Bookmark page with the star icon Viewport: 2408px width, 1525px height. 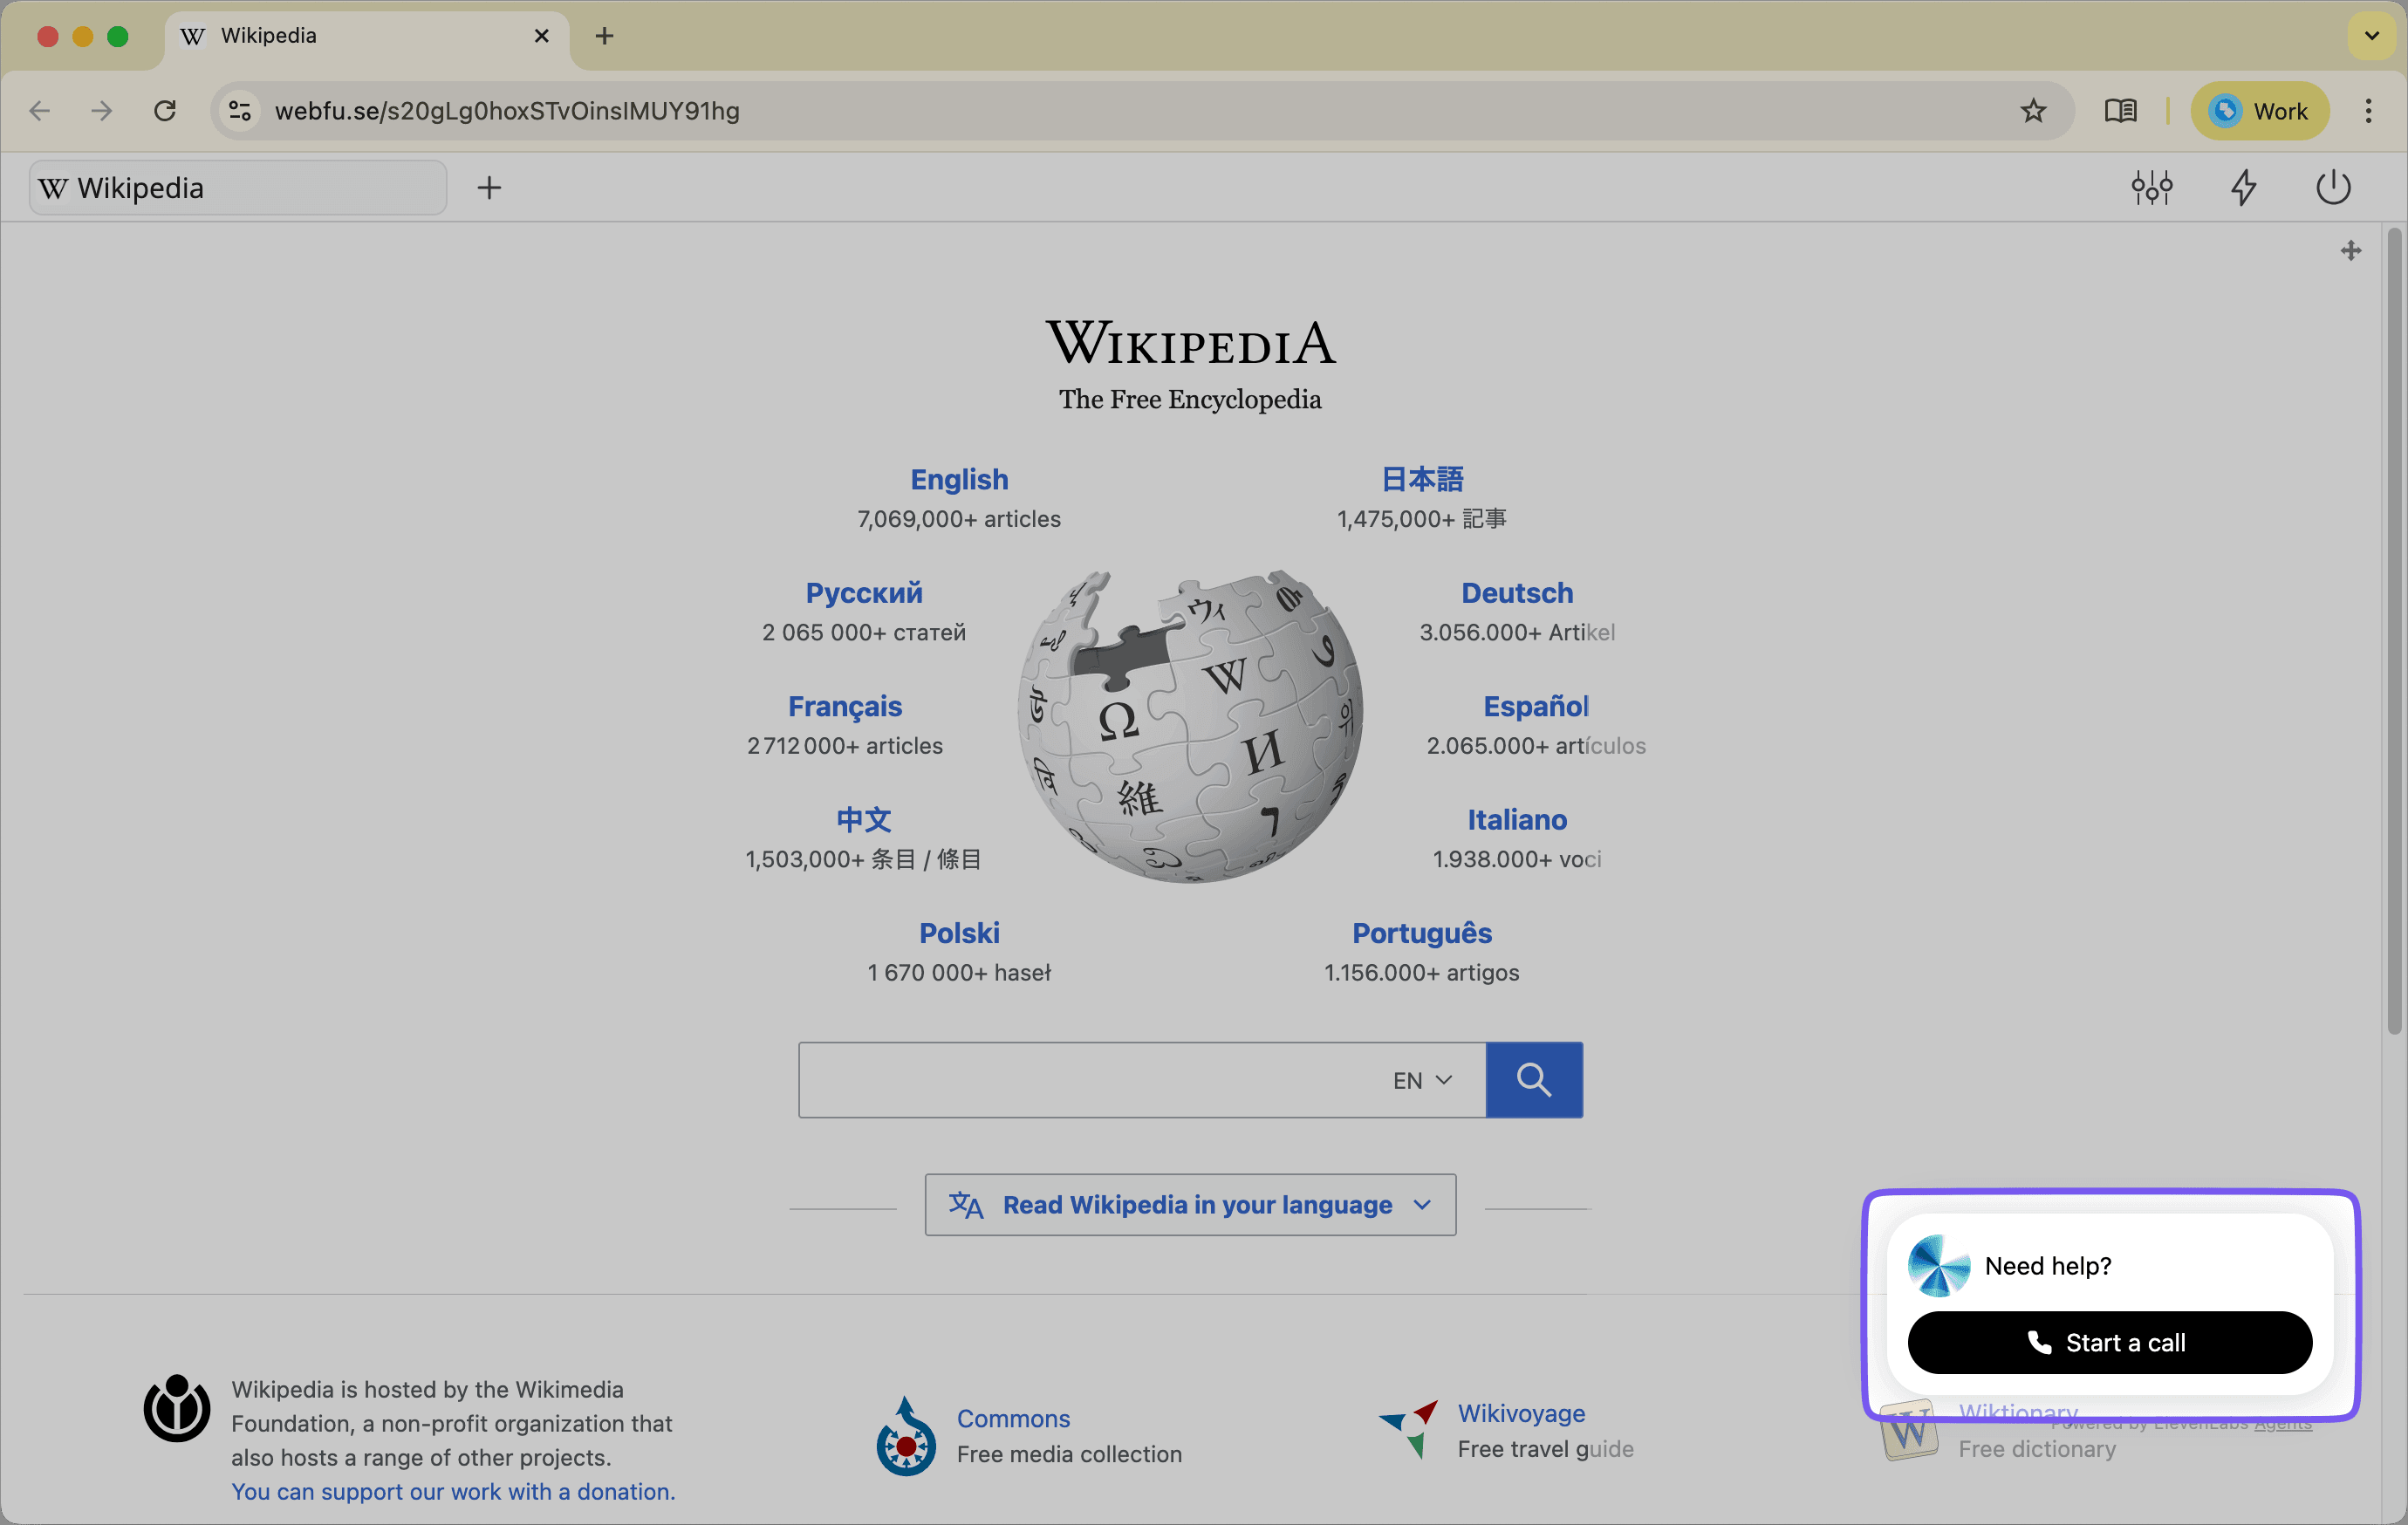click(x=2032, y=111)
